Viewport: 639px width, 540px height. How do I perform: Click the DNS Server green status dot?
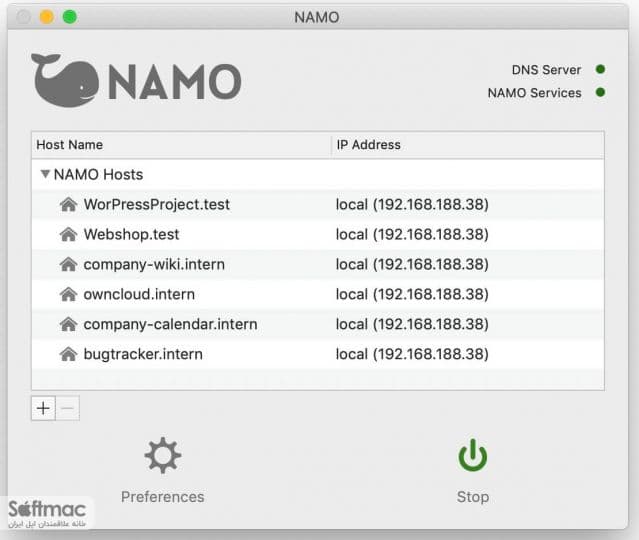(x=600, y=69)
